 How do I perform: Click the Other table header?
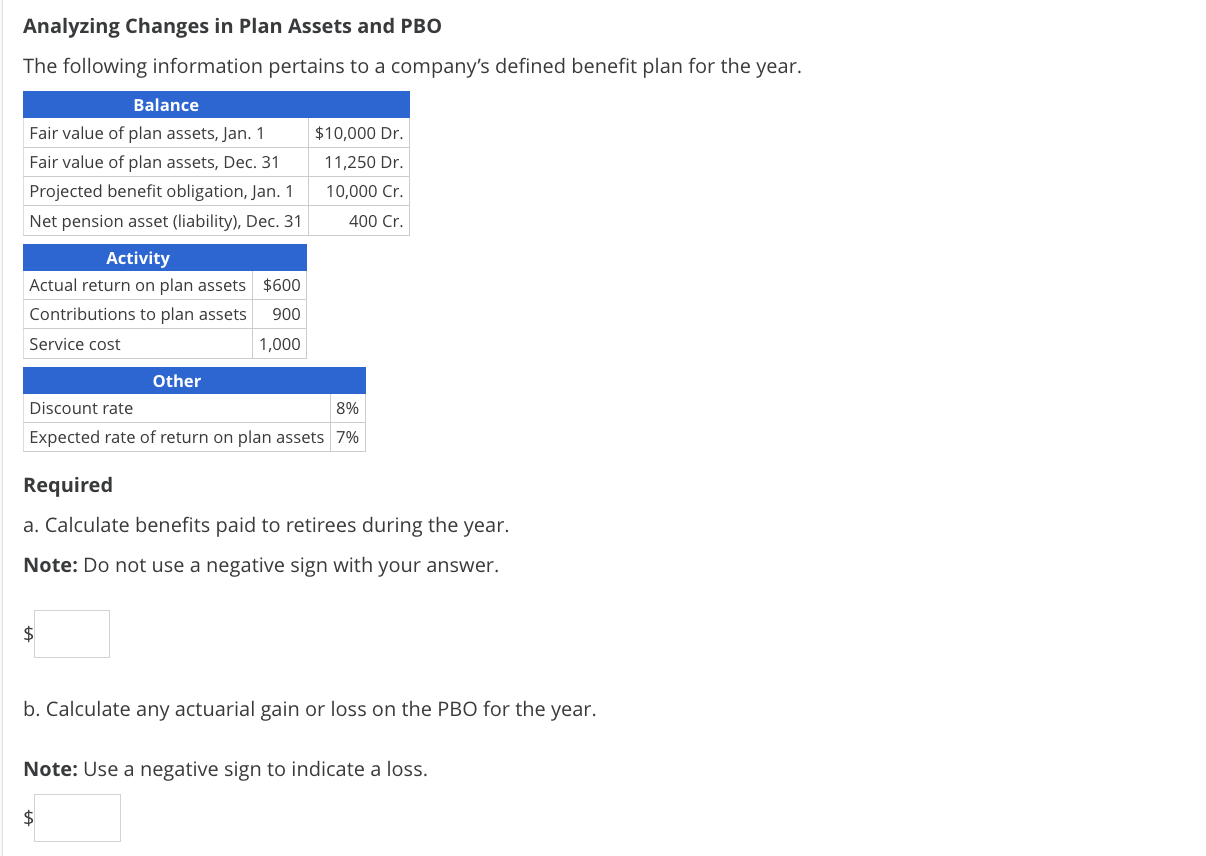pos(176,380)
